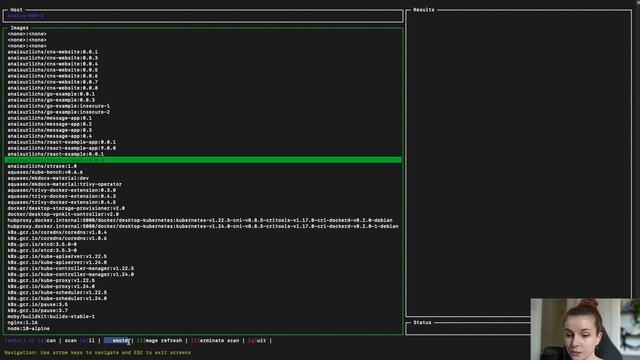Click react-example:0.0.1 in Images list

pos(56,154)
